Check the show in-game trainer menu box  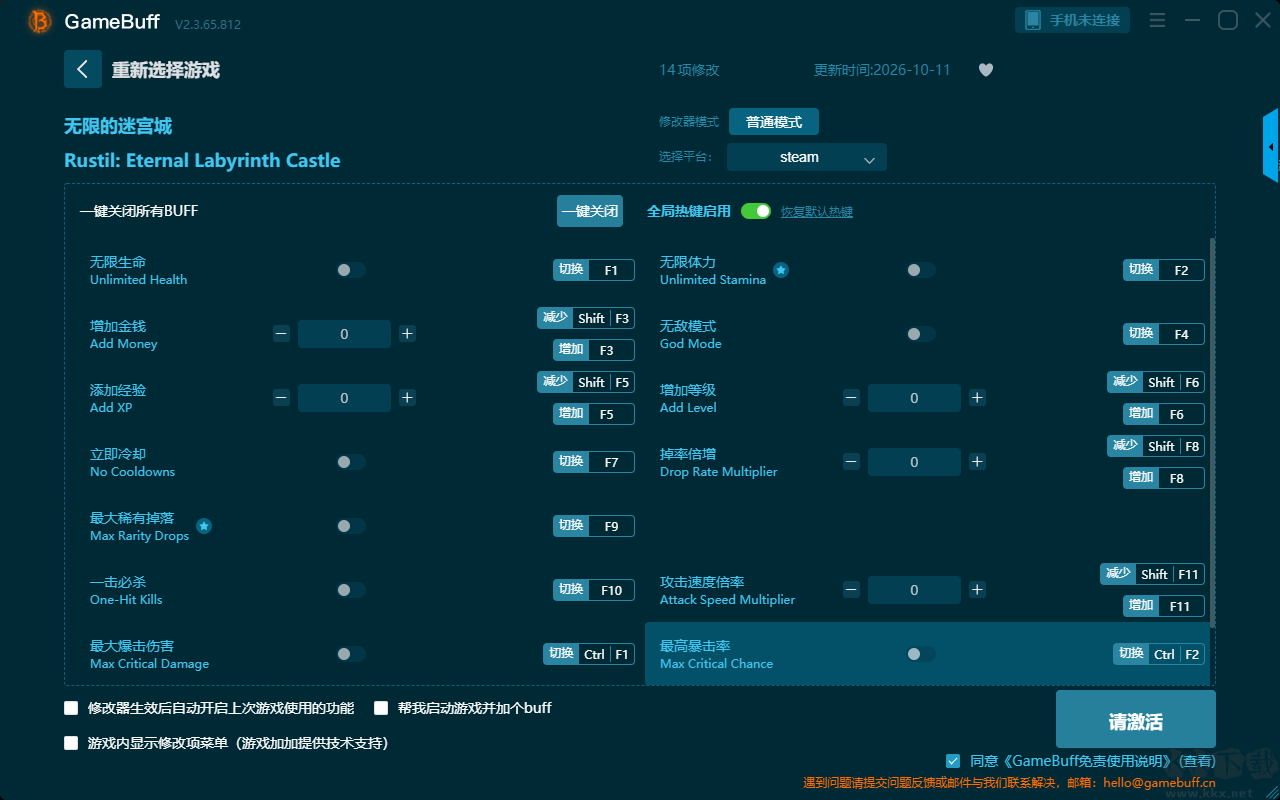click(x=71, y=743)
